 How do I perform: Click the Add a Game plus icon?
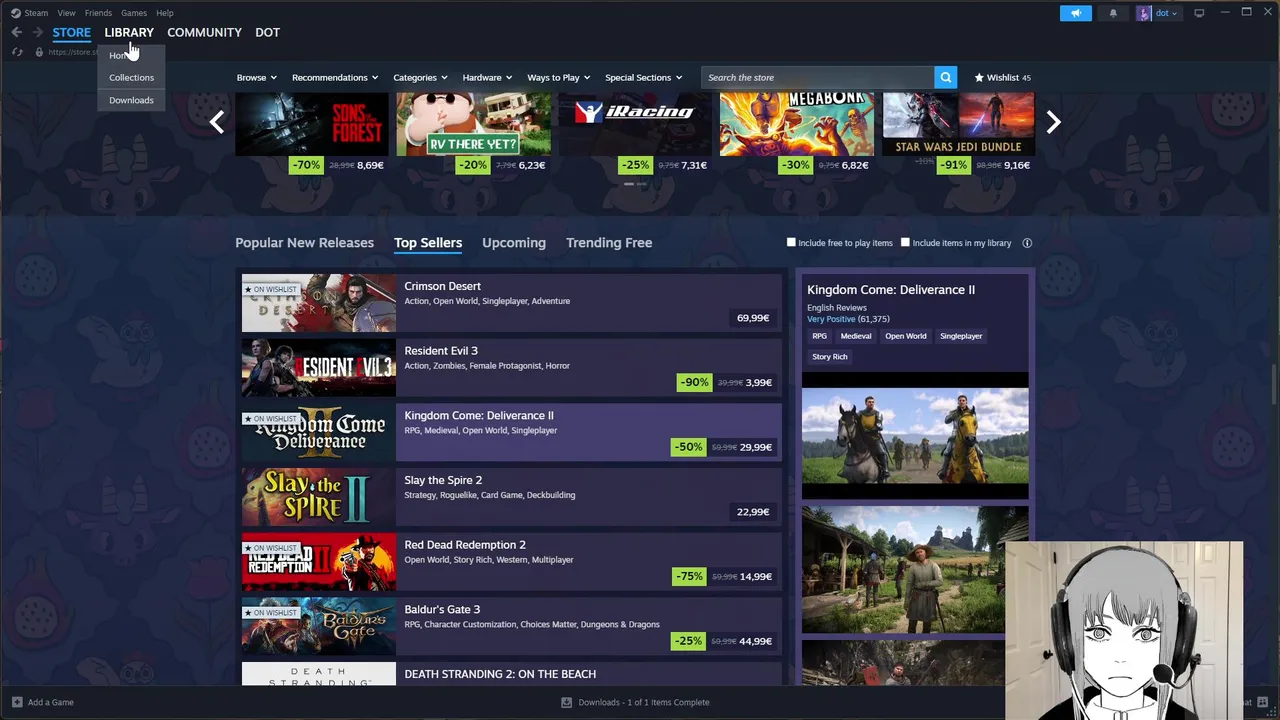[x=17, y=702]
